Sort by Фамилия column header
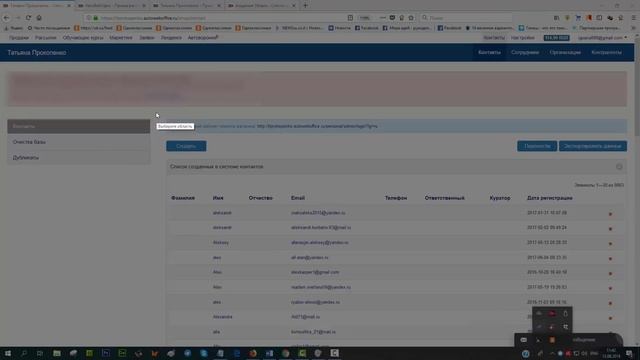The height and width of the screenshot is (360, 640). [x=183, y=198]
